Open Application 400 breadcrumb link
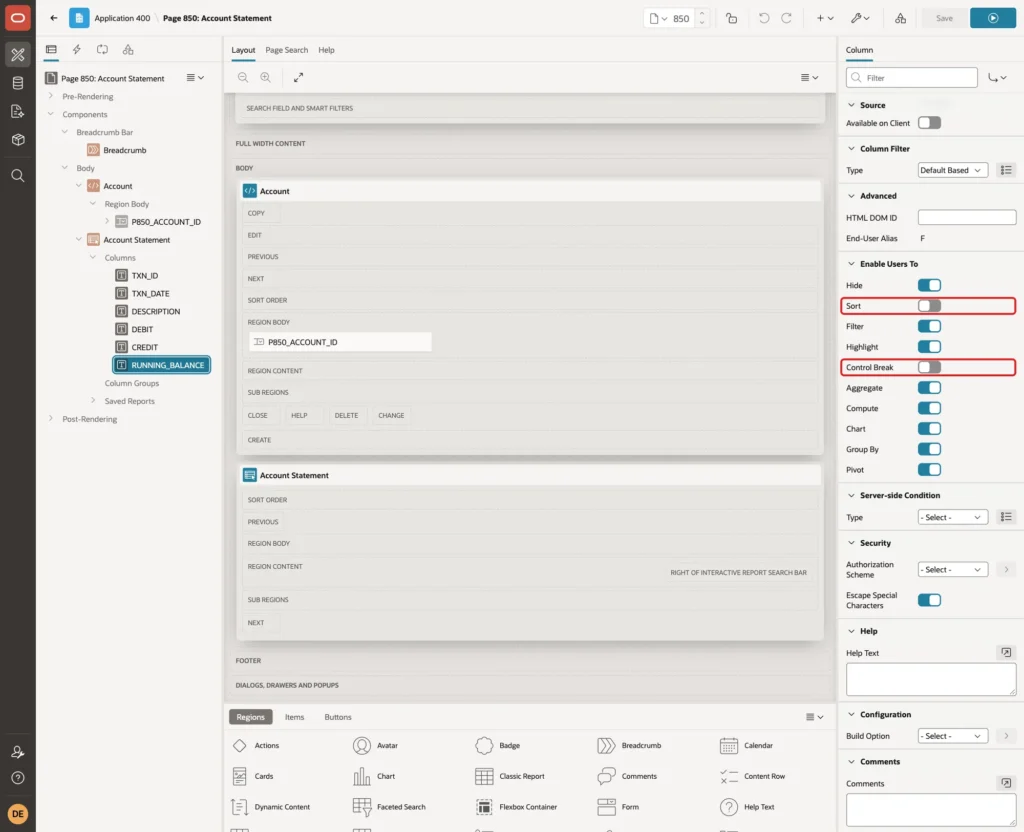 coord(122,18)
